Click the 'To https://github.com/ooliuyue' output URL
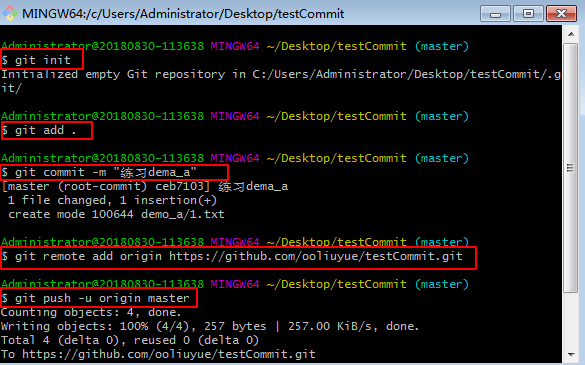The width and height of the screenshot is (585, 365). coord(158,354)
